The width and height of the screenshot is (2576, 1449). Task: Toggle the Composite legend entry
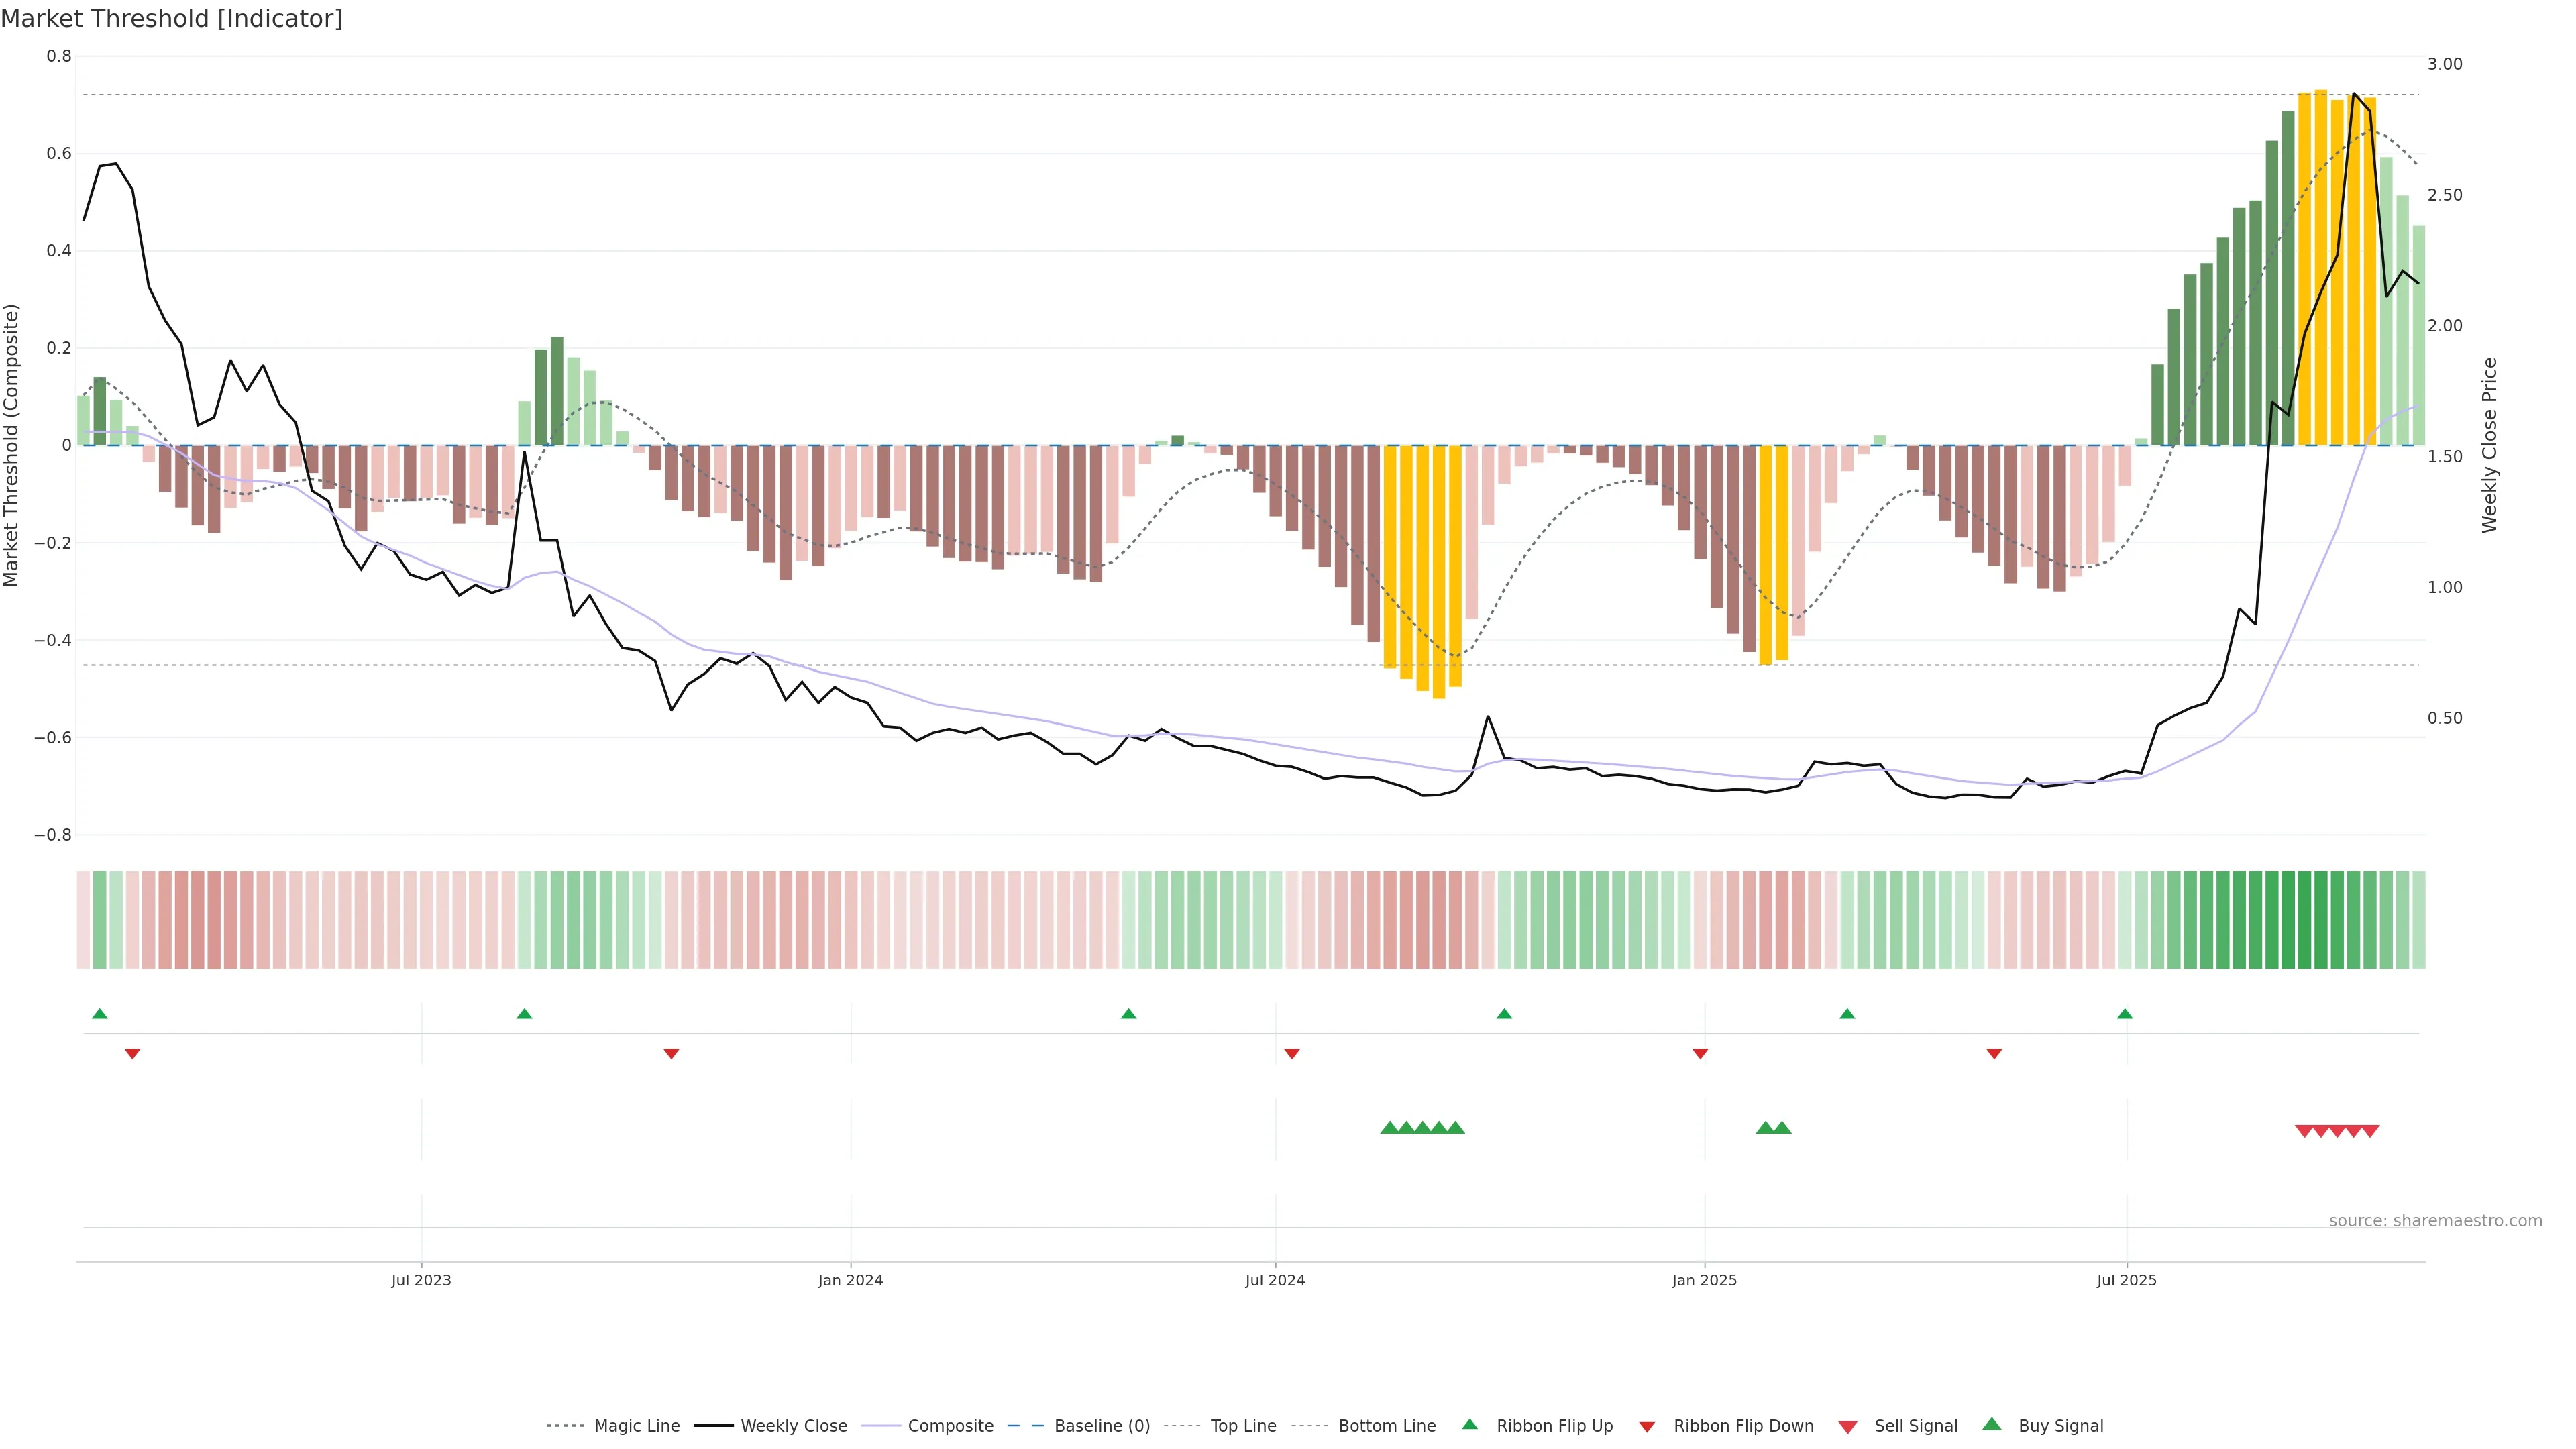point(950,1426)
